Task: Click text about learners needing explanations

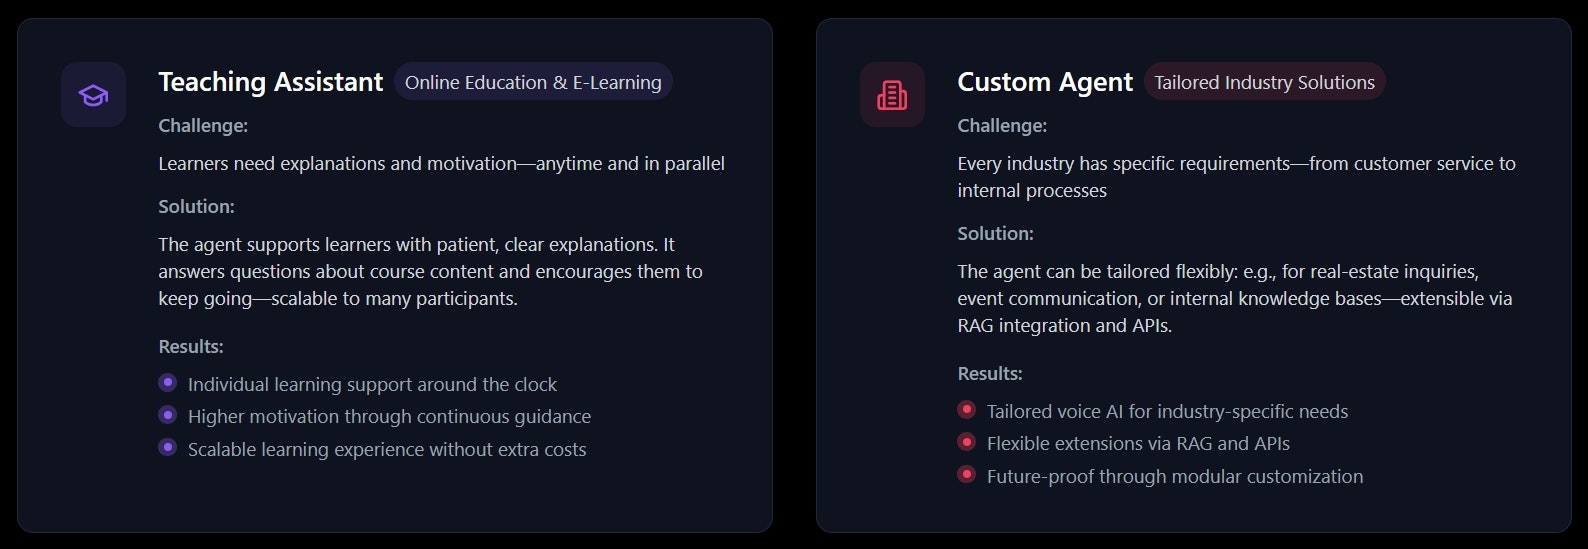Action: tap(441, 163)
